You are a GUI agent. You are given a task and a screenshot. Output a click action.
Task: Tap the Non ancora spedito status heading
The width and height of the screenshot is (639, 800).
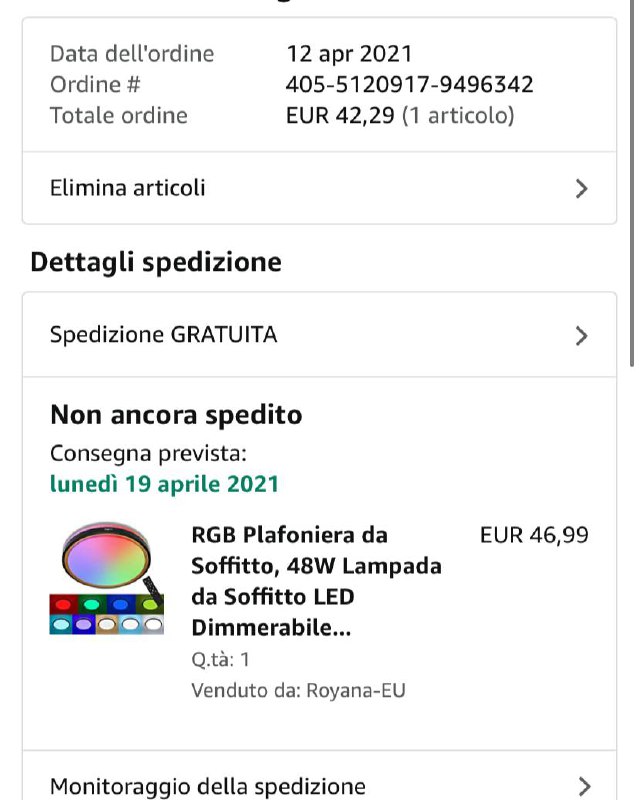pos(176,414)
